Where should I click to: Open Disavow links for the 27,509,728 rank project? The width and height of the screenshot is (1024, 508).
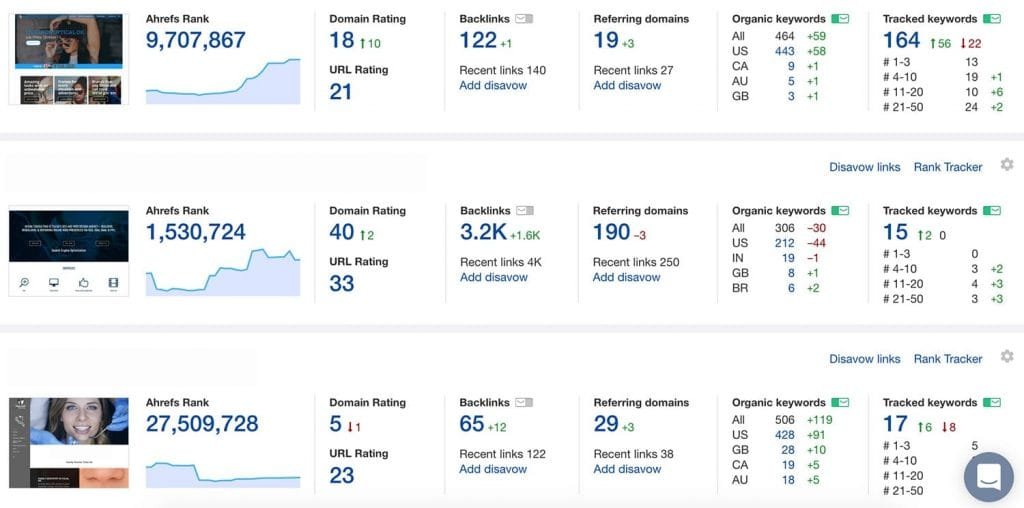pyautogui.click(x=865, y=359)
